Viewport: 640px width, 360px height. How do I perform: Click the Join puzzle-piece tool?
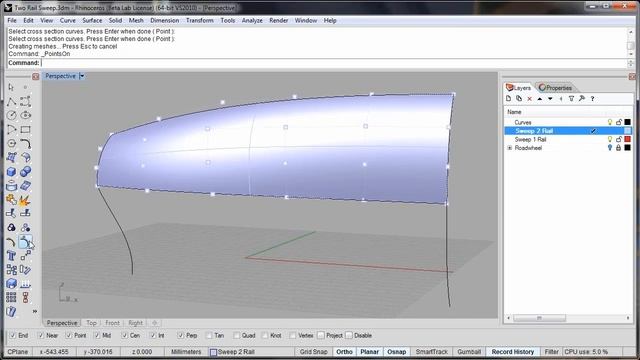[x=11, y=200]
